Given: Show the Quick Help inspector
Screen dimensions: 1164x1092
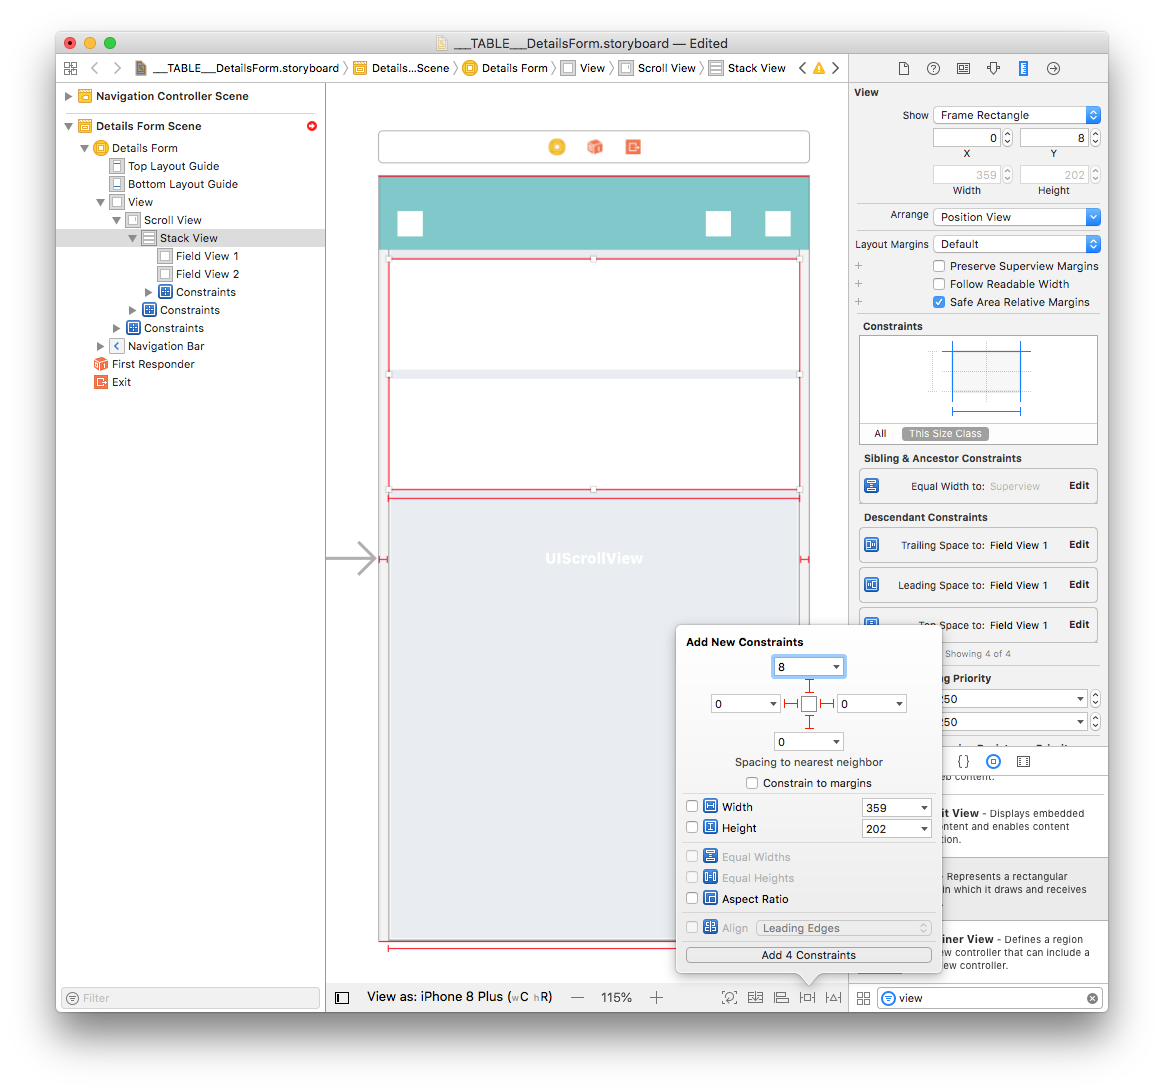Looking at the screenshot, I should (933, 68).
